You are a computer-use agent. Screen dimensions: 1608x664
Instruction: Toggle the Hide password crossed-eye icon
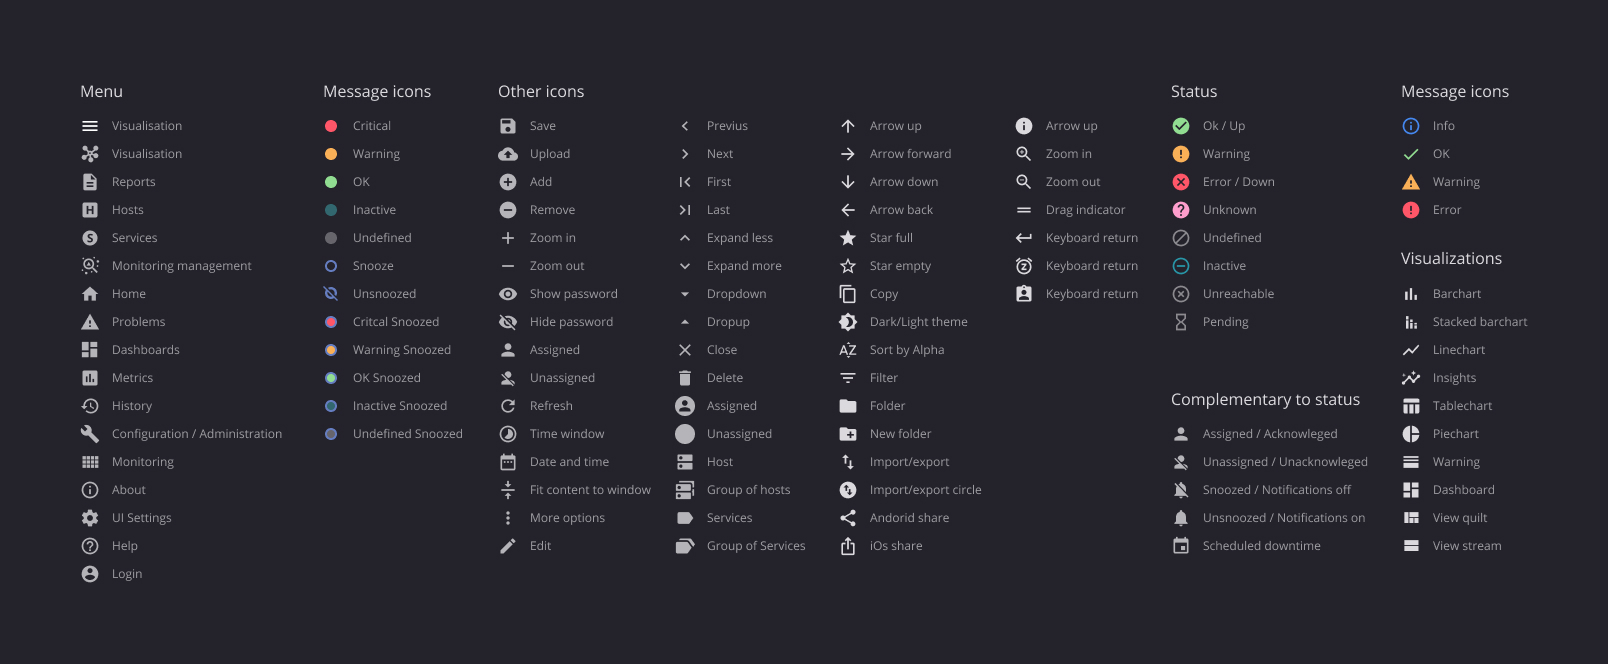508,322
